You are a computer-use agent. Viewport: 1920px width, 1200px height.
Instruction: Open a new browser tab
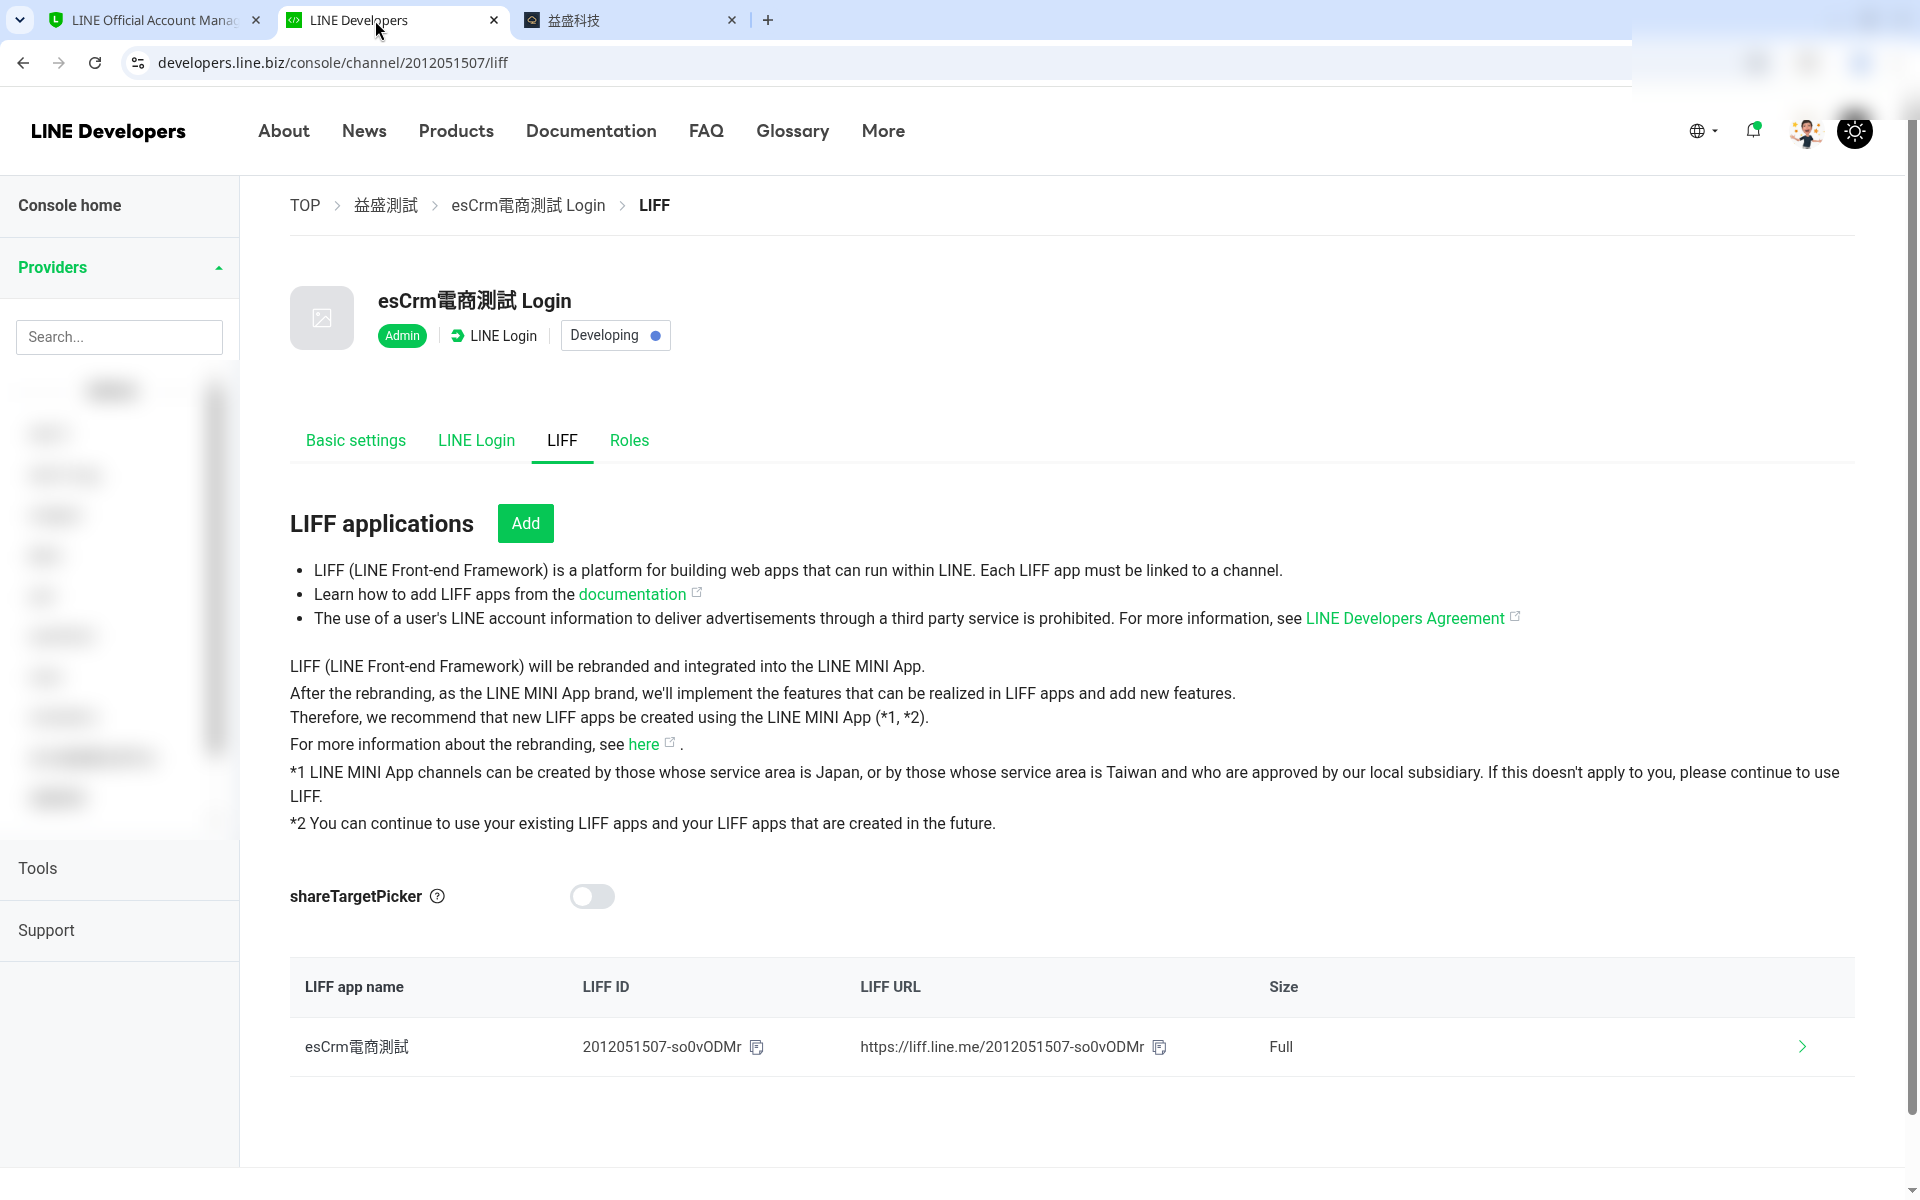[768, 20]
